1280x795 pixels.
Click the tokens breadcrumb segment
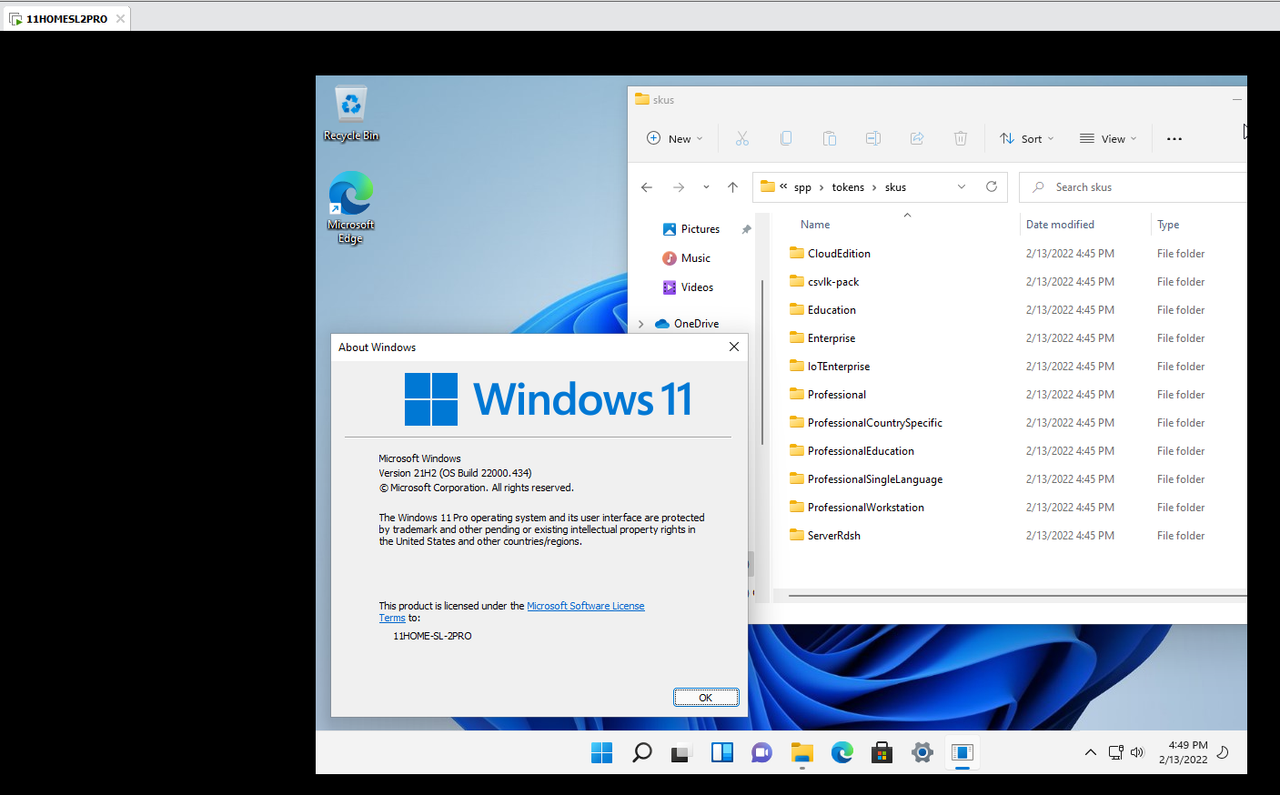[x=848, y=187]
